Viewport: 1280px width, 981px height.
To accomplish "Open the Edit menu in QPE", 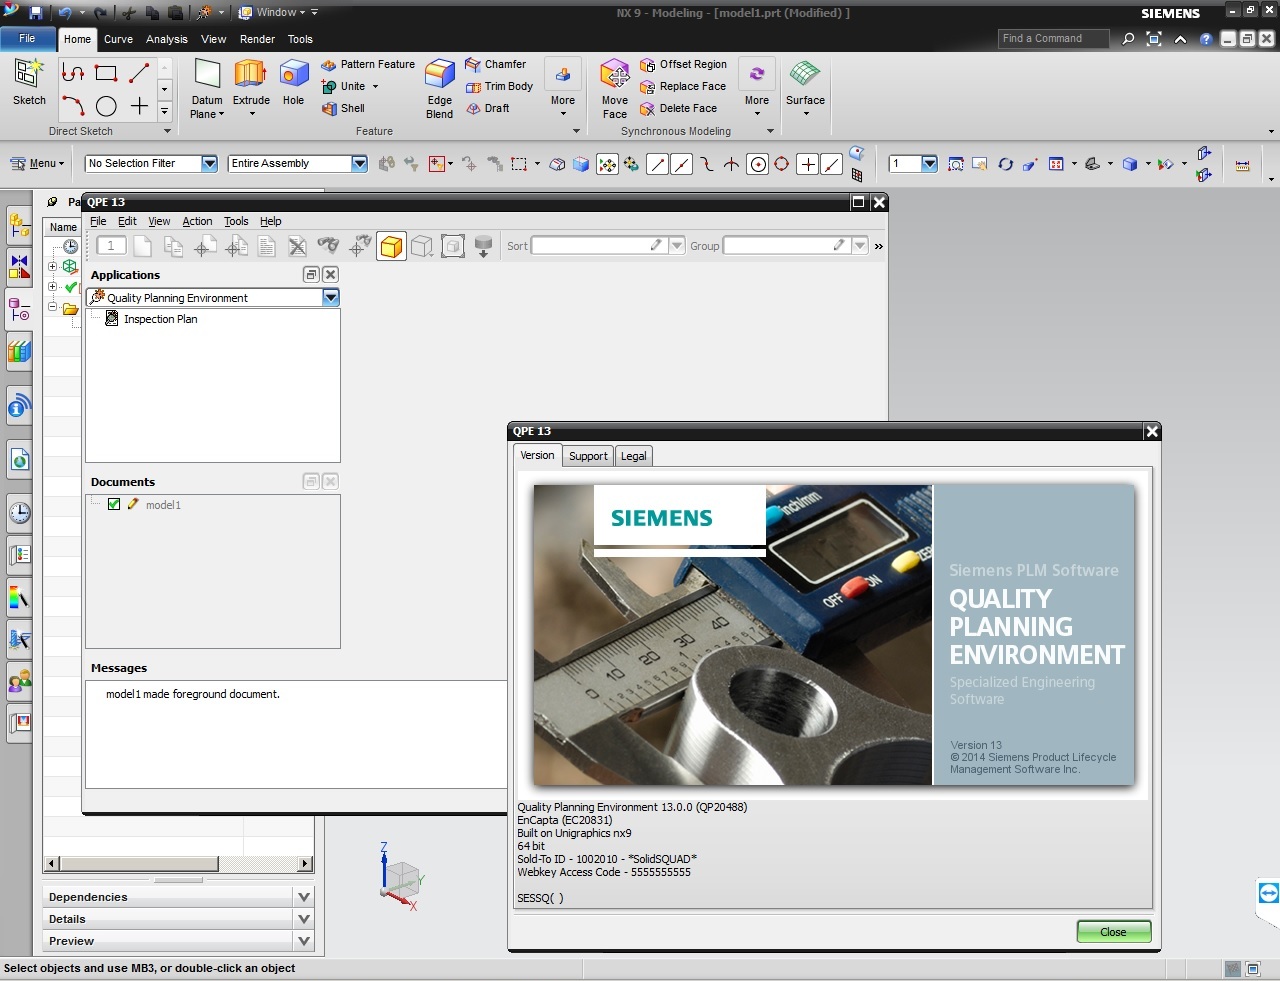I will (127, 221).
